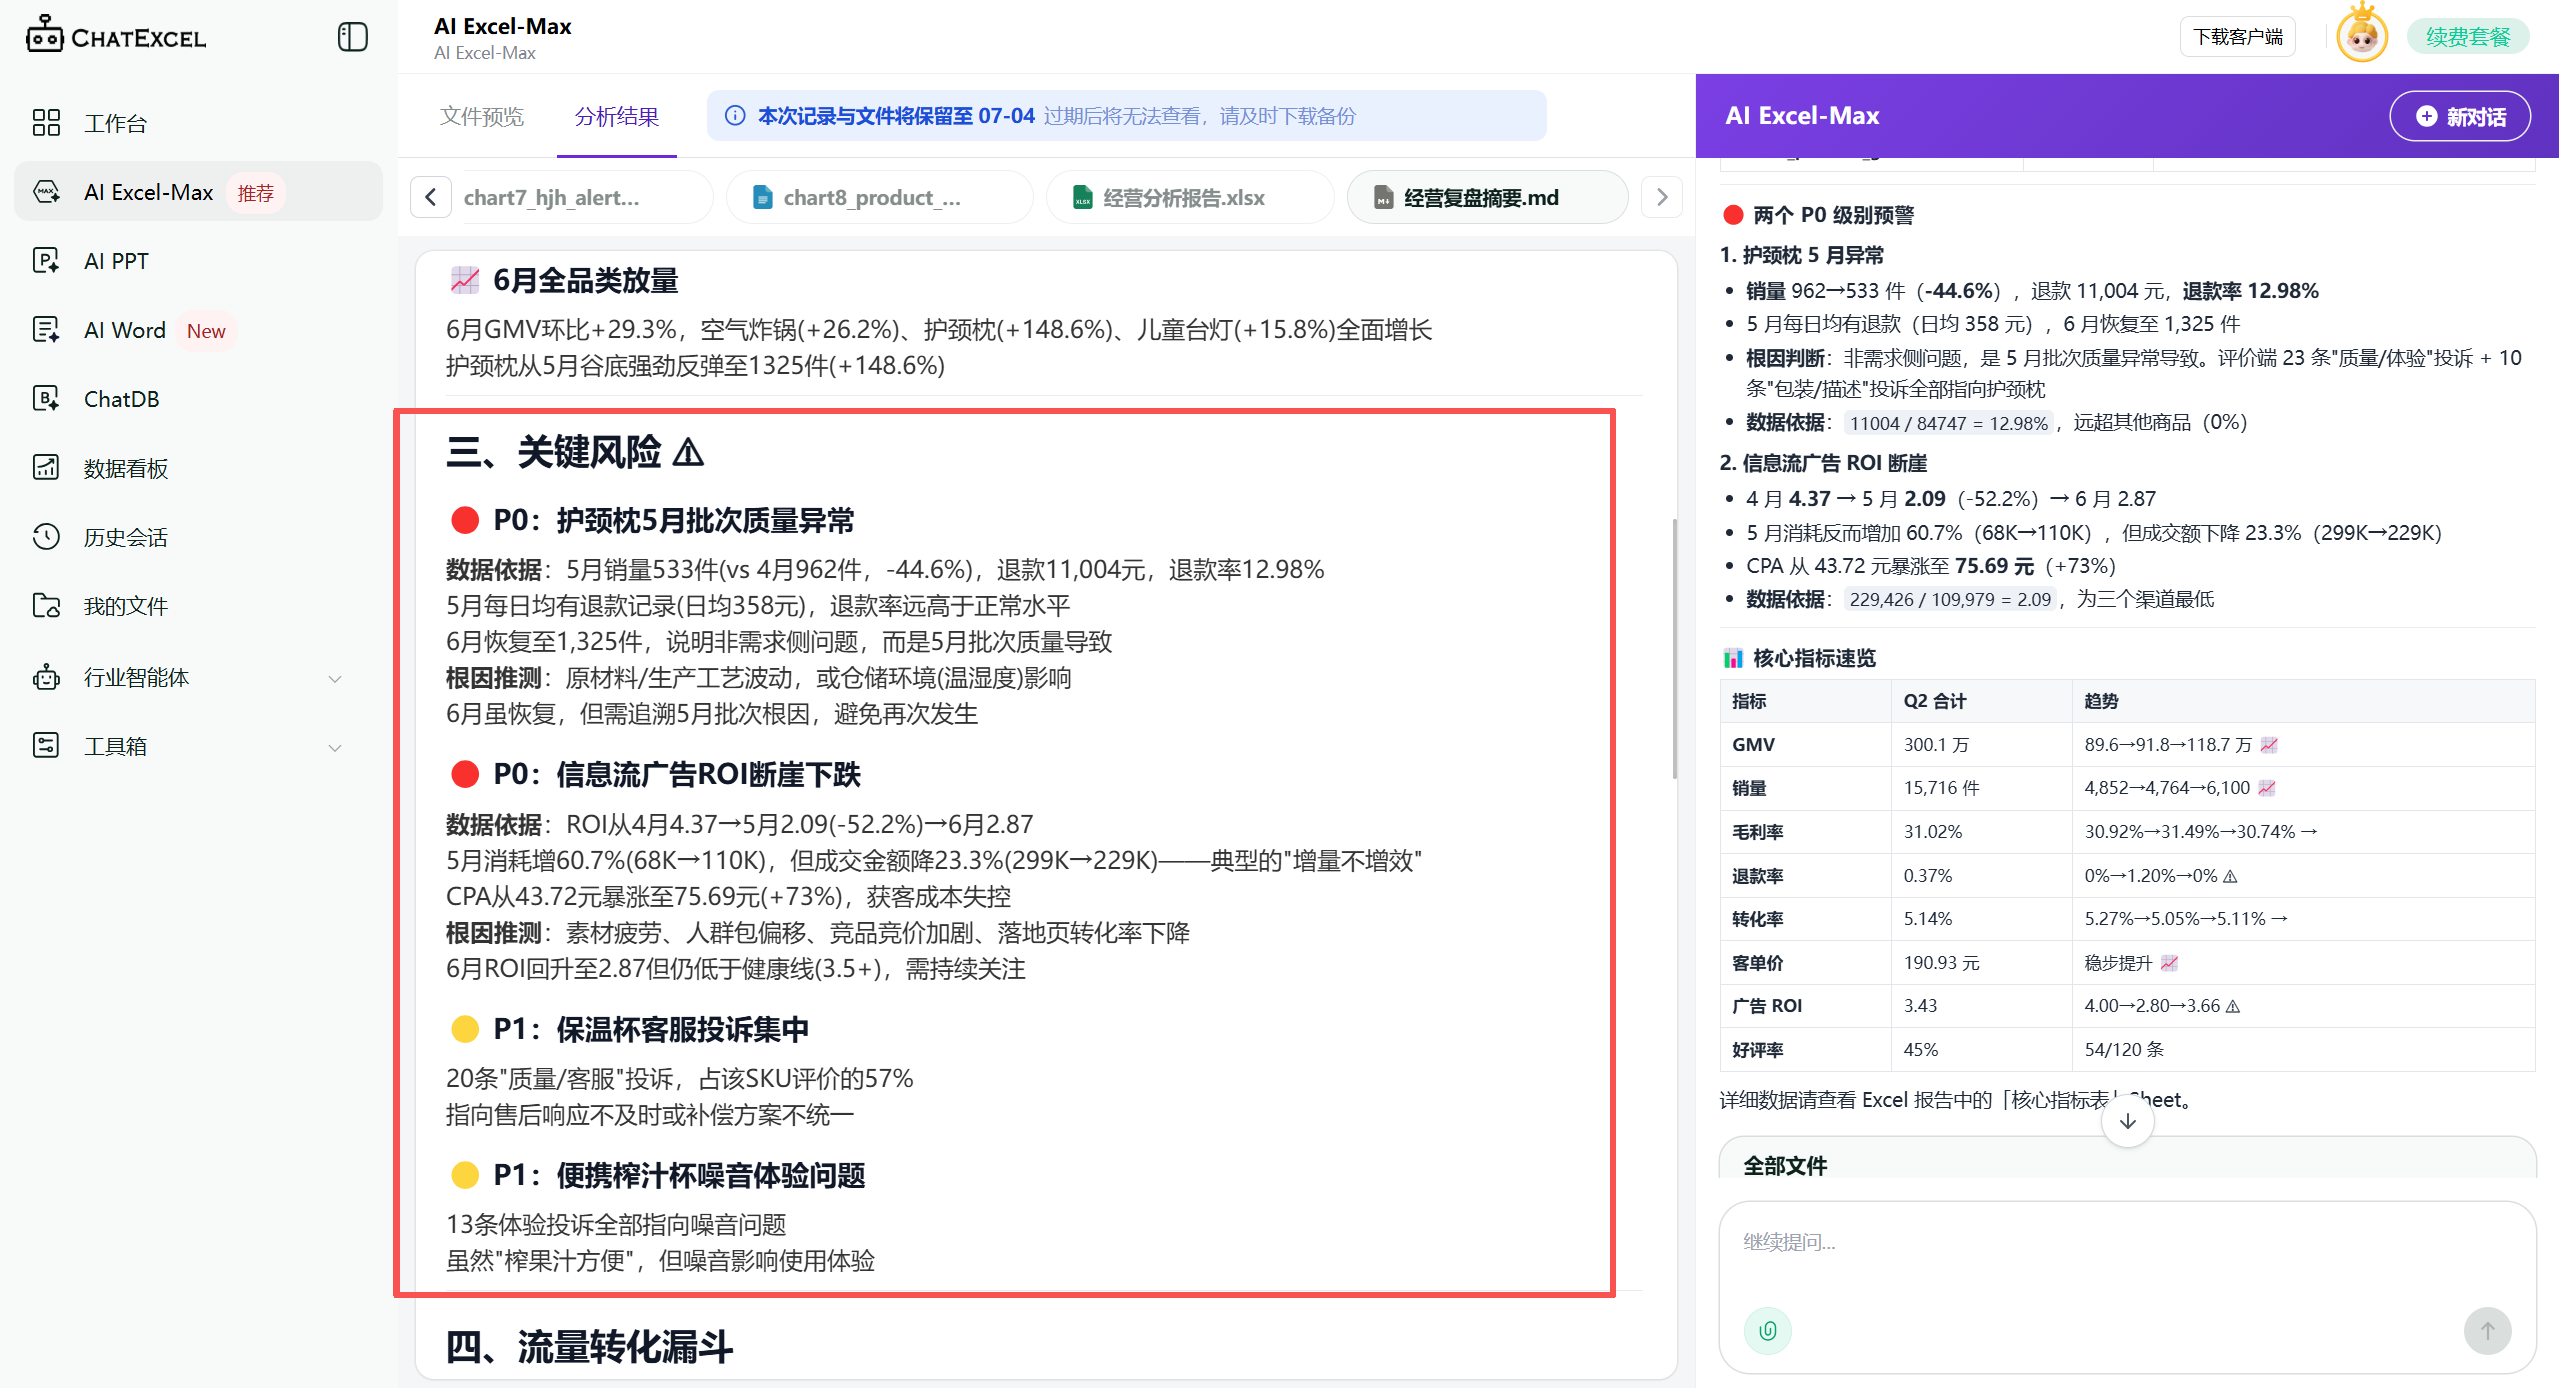Click the 好评率 row's 54/120 条 cell
Image resolution: width=2559 pixels, height=1388 pixels.
click(x=2302, y=1049)
